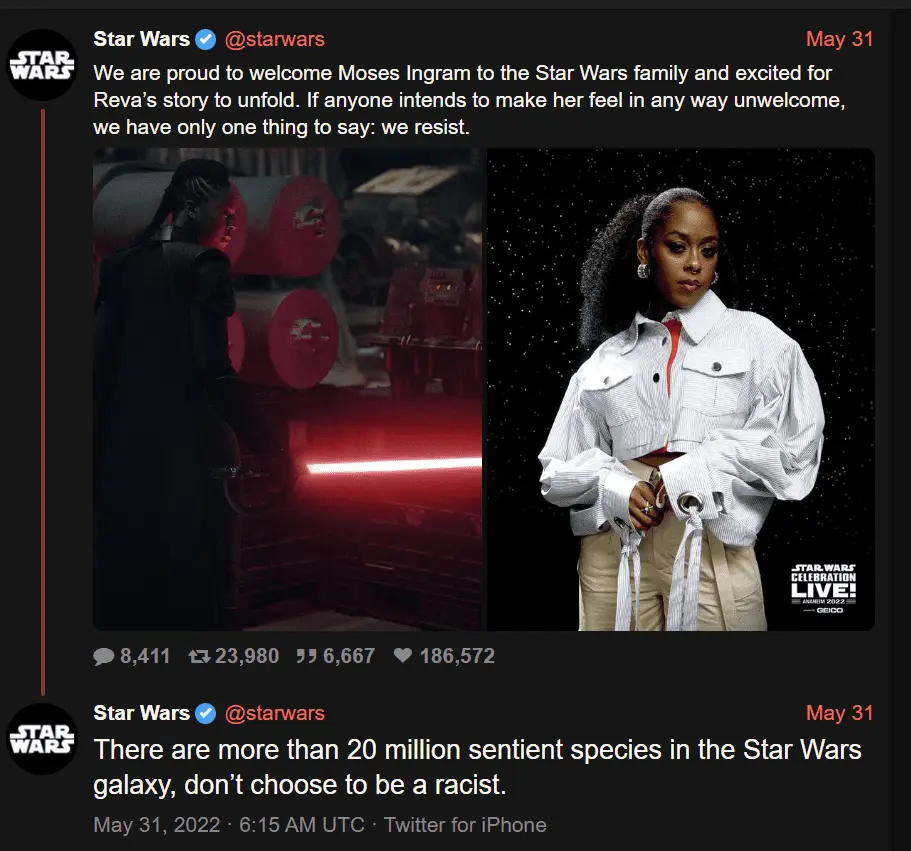The width and height of the screenshot is (911, 851).
Task: Click verified badge on second tweet
Action: [205, 713]
